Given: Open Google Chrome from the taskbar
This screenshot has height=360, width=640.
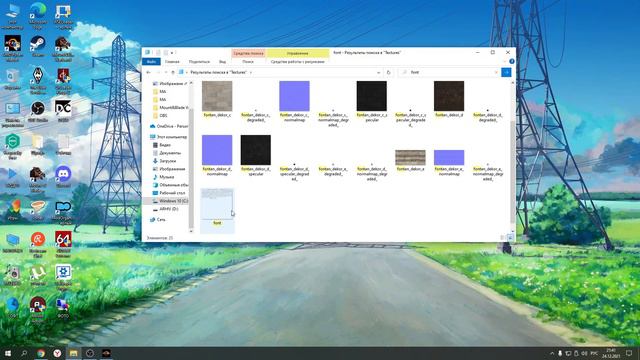Looking at the screenshot, I should click(41, 353).
